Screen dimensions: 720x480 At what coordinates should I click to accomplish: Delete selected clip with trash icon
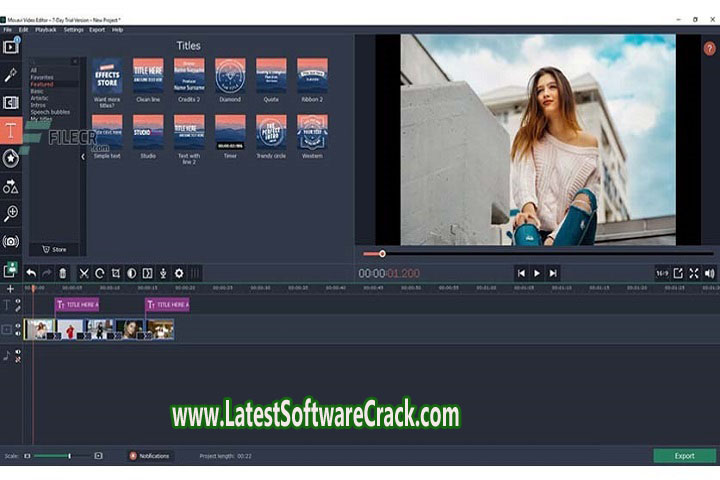pyautogui.click(x=62, y=273)
